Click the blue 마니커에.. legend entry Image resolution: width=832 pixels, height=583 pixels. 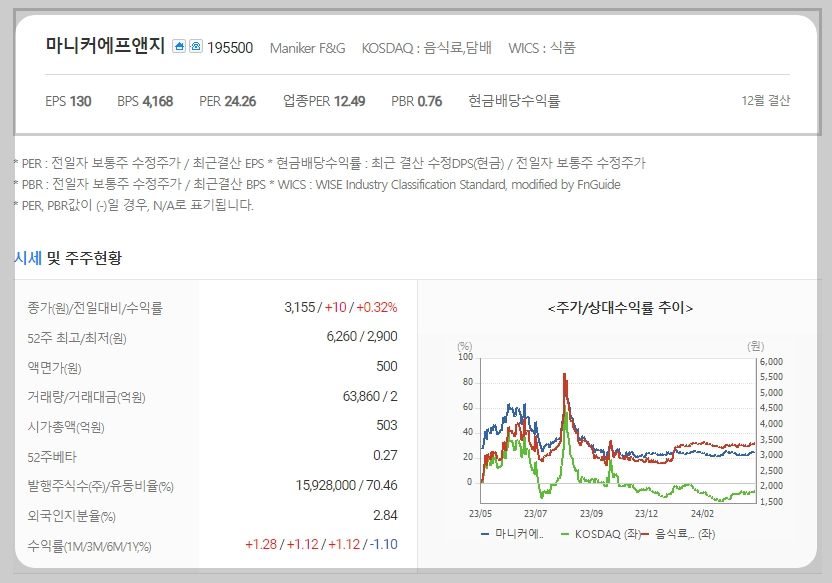pos(512,534)
